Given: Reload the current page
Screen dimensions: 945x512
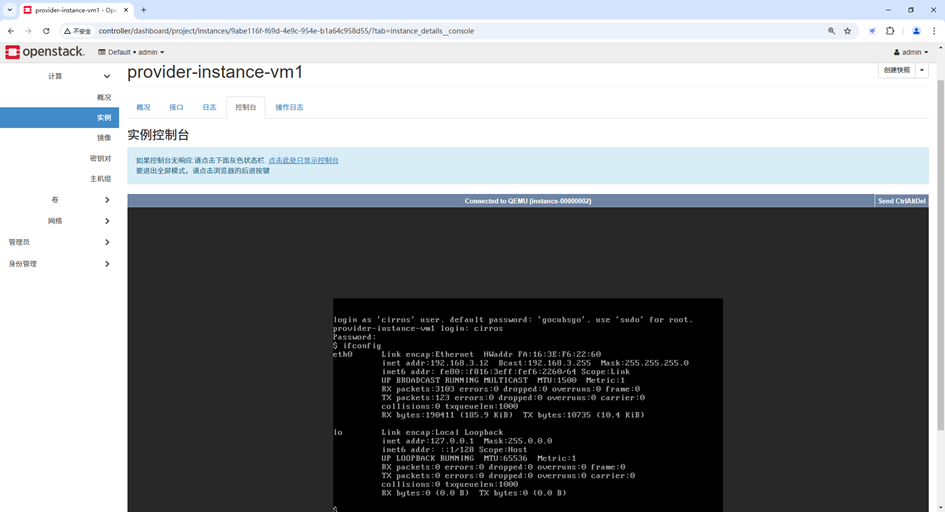Looking at the screenshot, I should pyautogui.click(x=46, y=31).
